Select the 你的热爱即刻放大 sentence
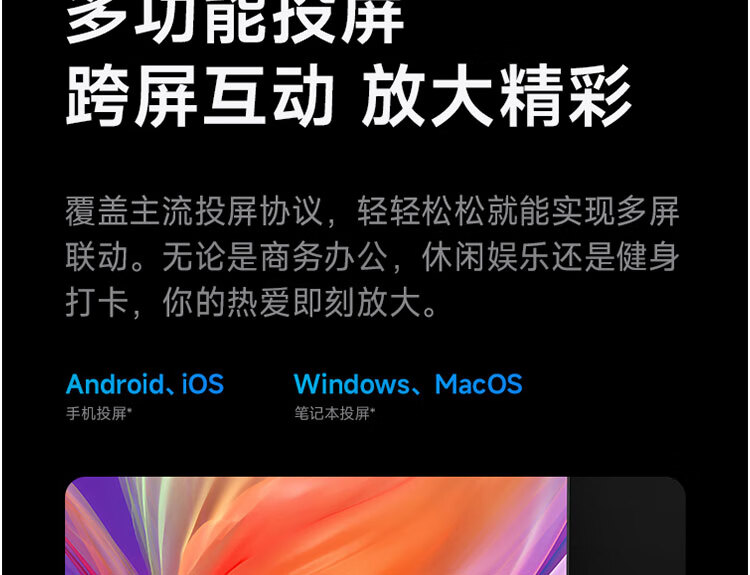 [x=292, y=302]
